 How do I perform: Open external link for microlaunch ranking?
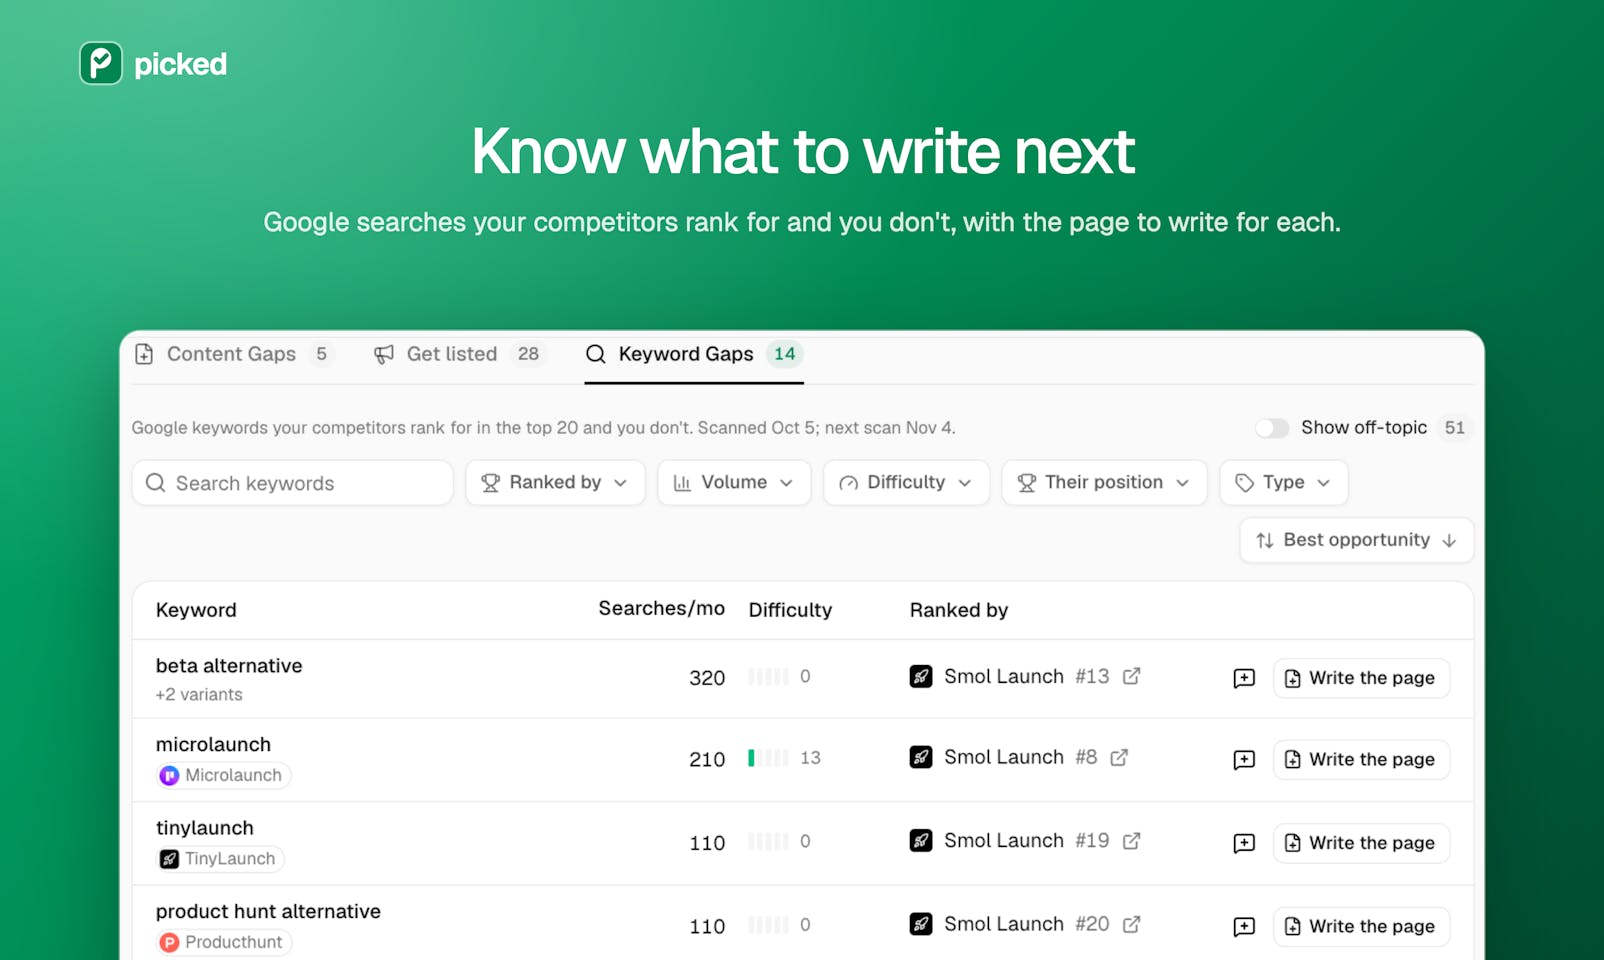tap(1119, 757)
